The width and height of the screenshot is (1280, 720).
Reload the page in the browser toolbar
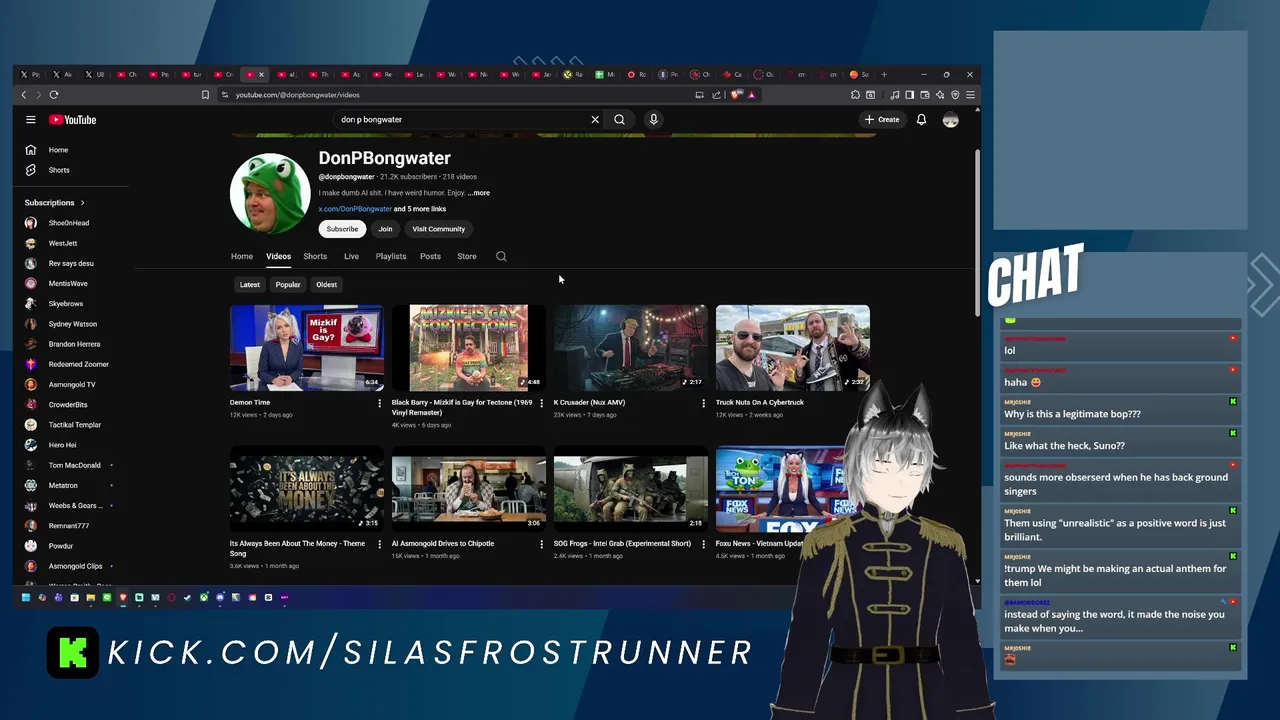click(x=54, y=95)
